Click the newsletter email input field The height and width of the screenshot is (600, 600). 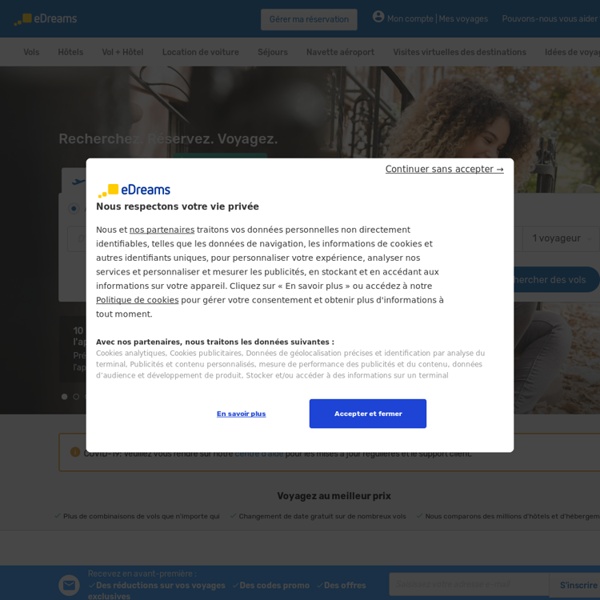click(x=468, y=585)
